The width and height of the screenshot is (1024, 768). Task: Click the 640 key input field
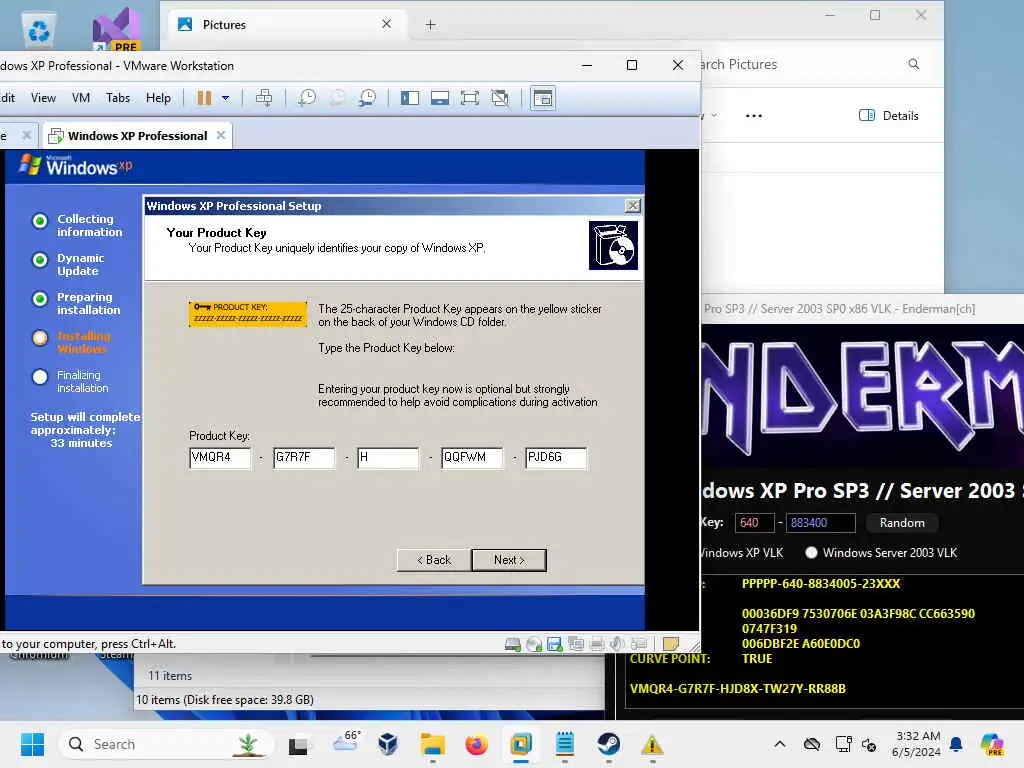(x=754, y=522)
